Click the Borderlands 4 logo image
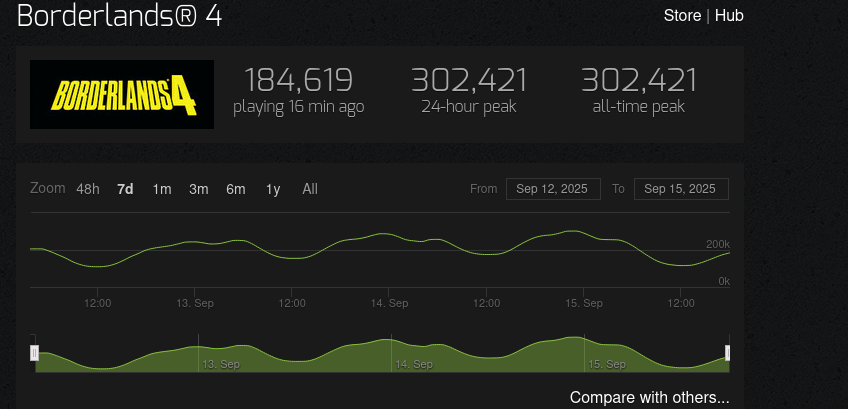Viewport: 848px width, 409px height. (122, 95)
